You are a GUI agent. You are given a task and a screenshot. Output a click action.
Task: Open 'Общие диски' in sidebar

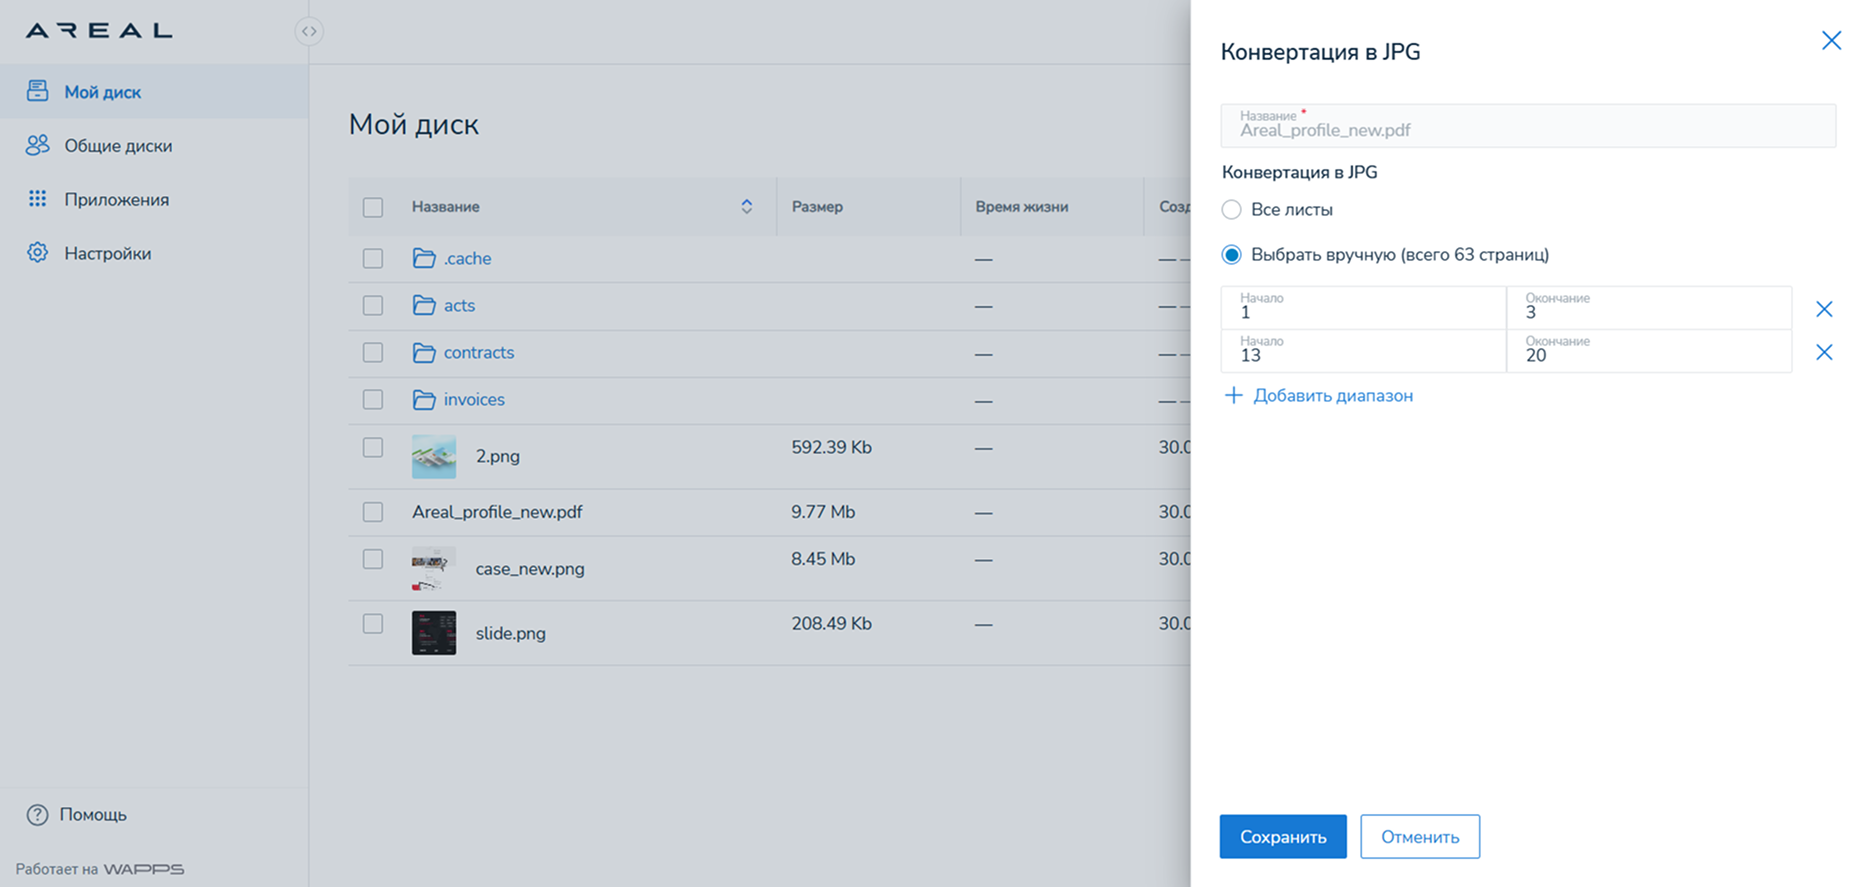154,146
